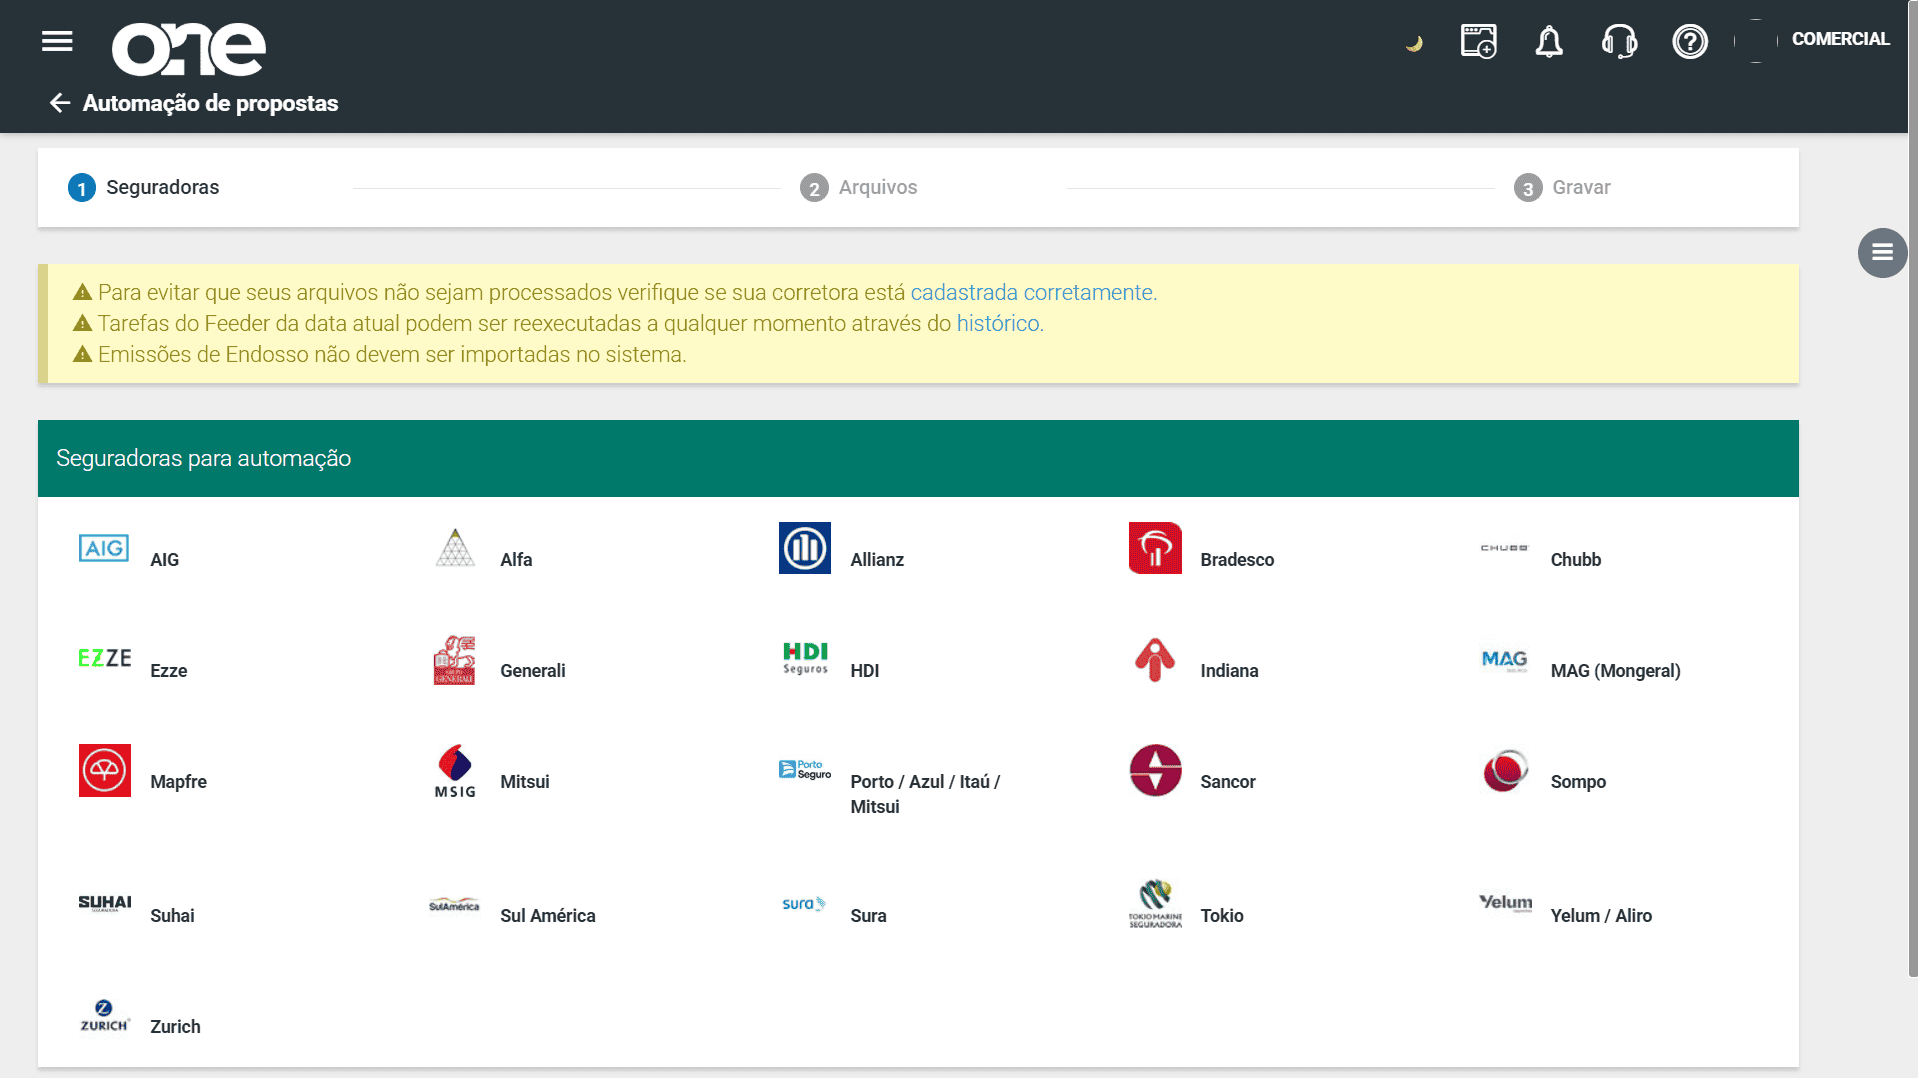Open the floating side menu button
The width and height of the screenshot is (1918, 1078).
[1882, 252]
